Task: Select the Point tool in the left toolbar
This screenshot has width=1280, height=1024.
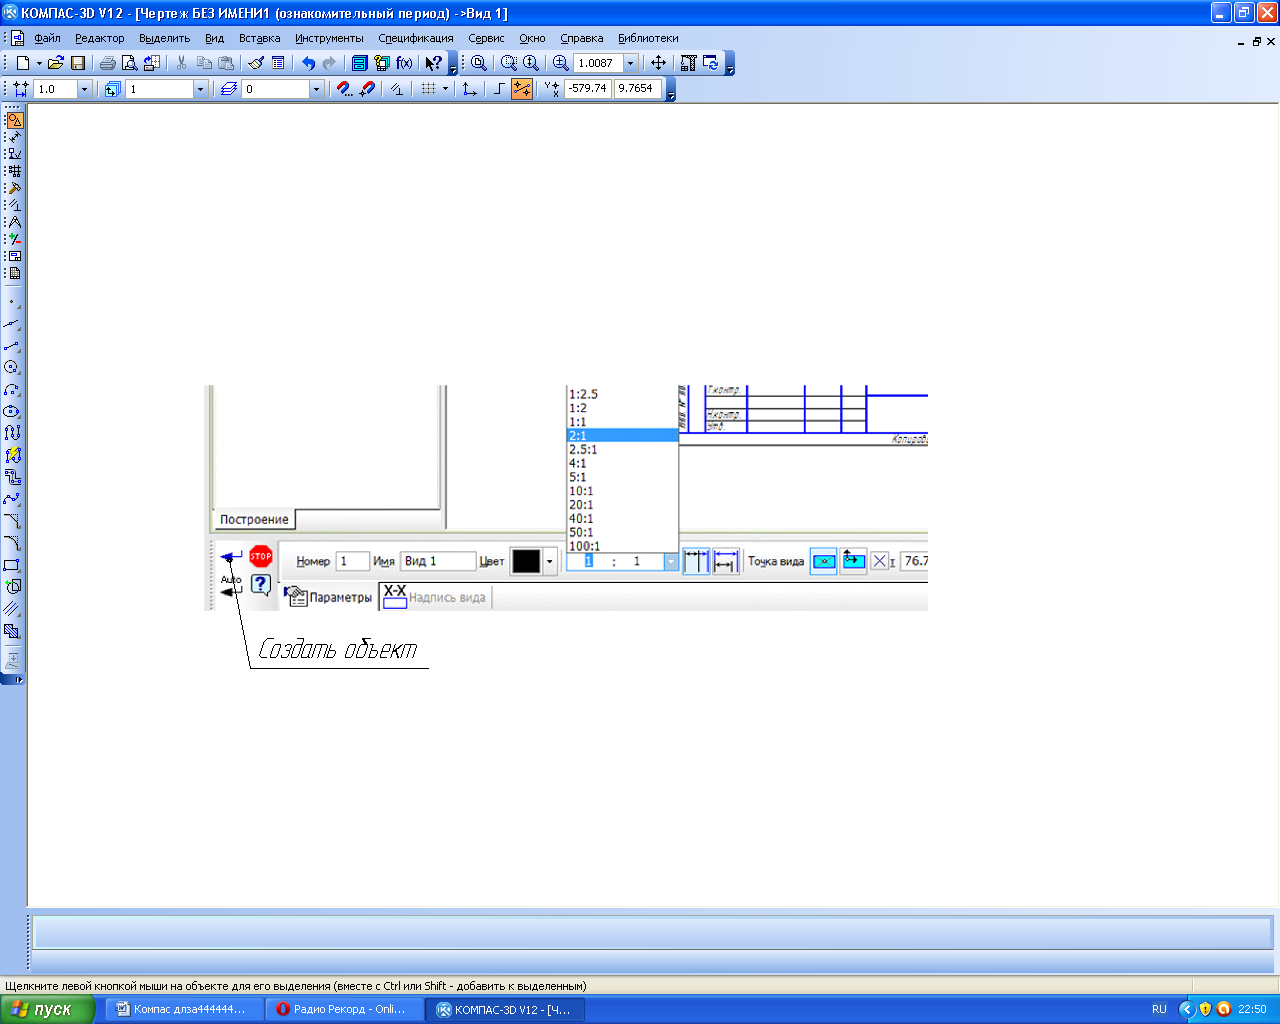Action: [x=12, y=301]
